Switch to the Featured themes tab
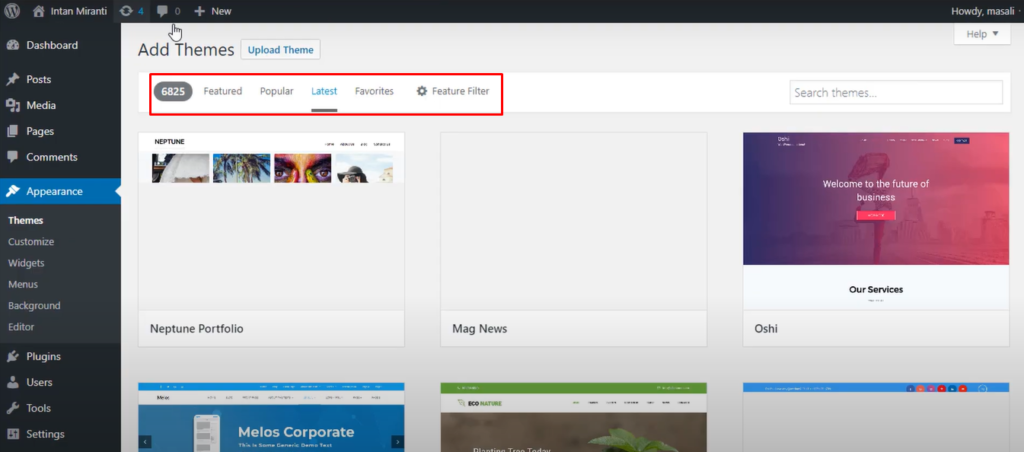1024x452 pixels. tap(223, 91)
